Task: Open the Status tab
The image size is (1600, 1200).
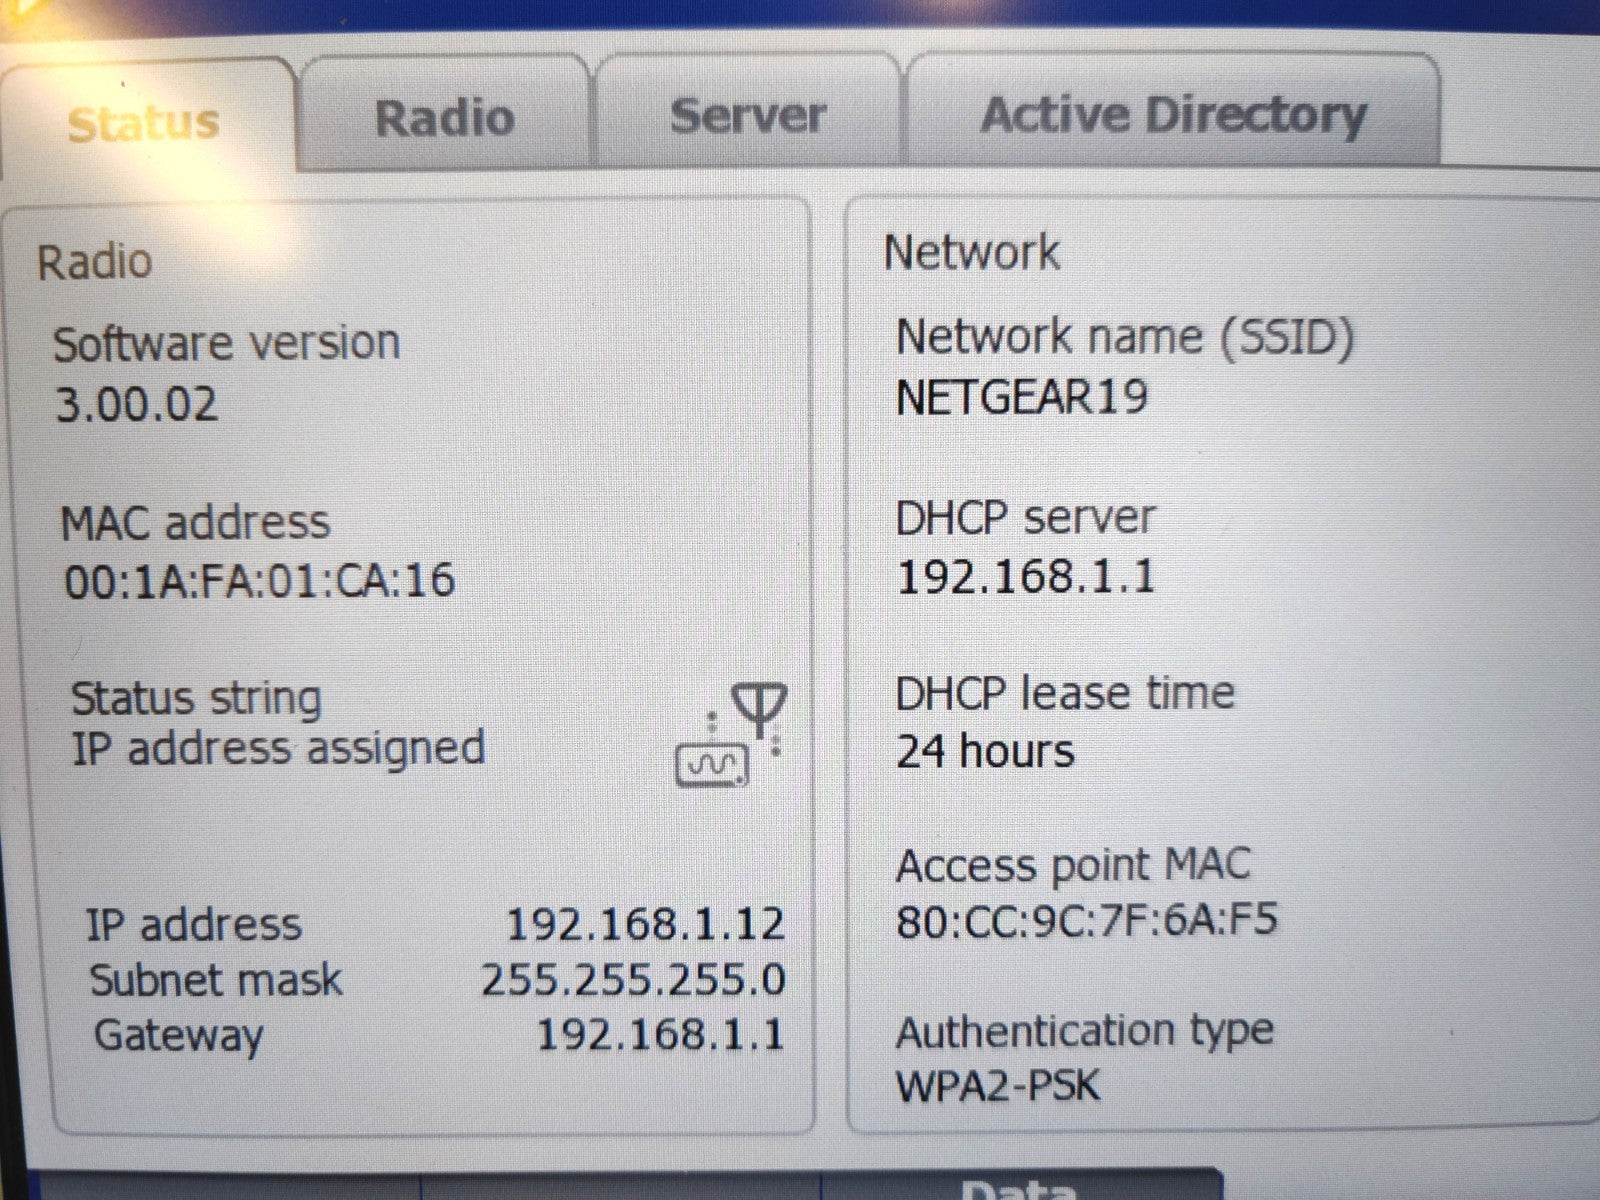Action: click(x=145, y=122)
